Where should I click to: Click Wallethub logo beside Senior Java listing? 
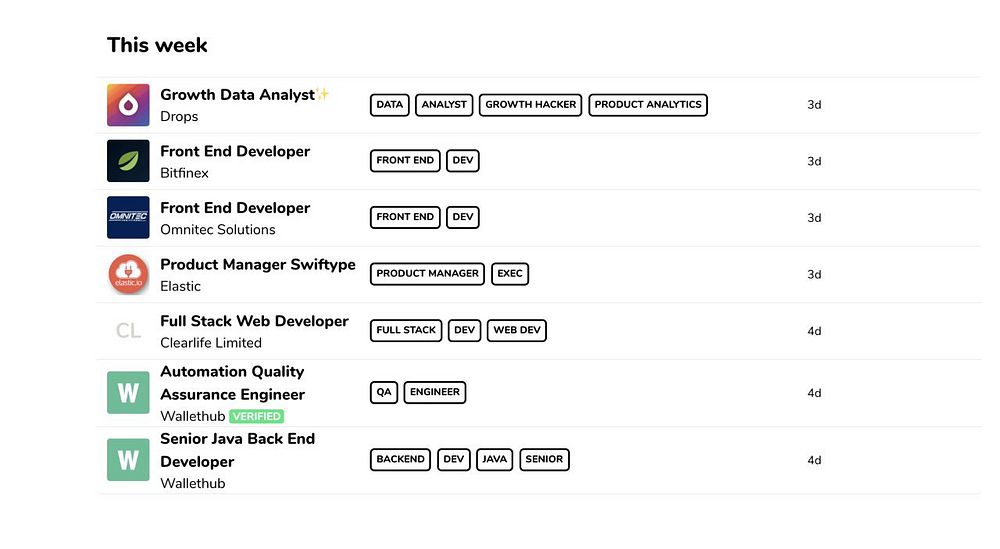[128, 460]
